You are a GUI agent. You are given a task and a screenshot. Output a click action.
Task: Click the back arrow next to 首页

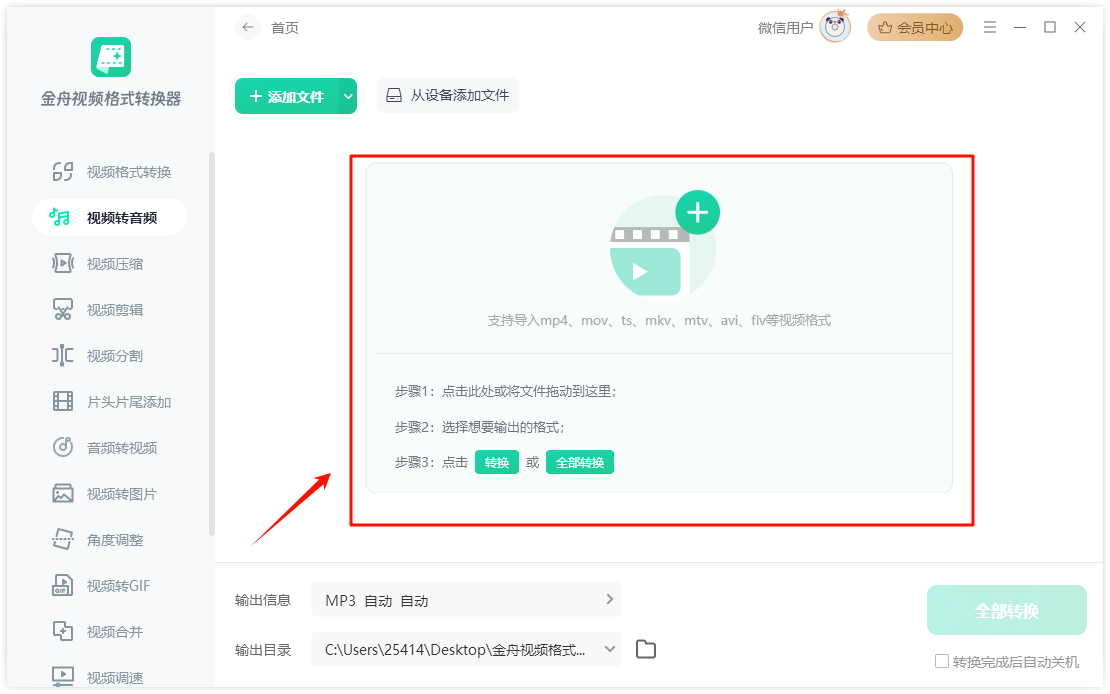tap(247, 28)
